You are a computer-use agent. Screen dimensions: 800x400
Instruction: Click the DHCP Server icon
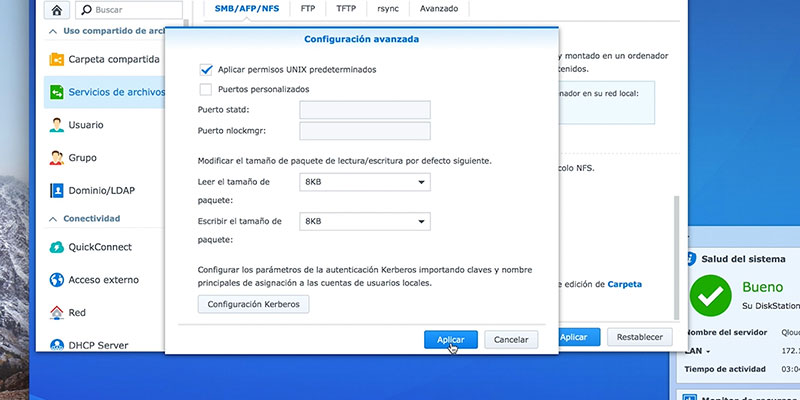tap(57, 345)
